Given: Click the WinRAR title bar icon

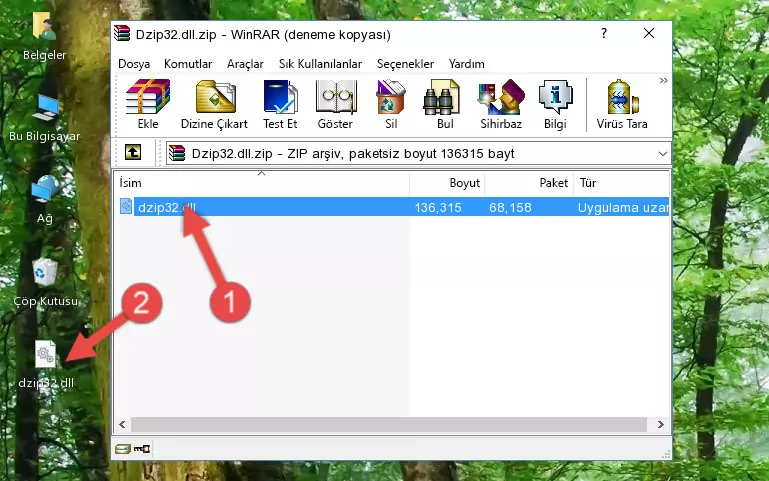Looking at the screenshot, I should pyautogui.click(x=122, y=33).
